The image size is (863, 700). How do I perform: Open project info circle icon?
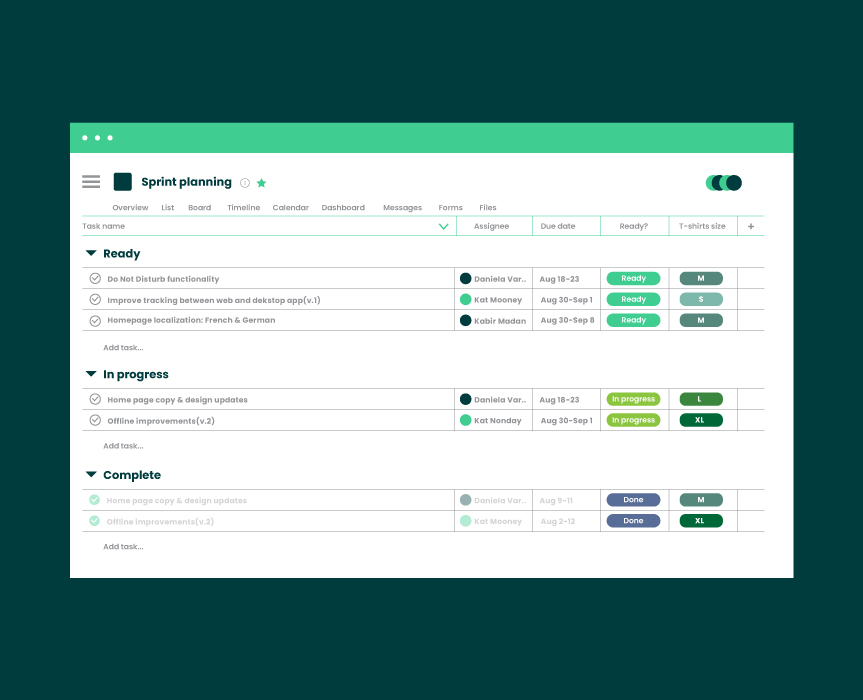click(245, 183)
